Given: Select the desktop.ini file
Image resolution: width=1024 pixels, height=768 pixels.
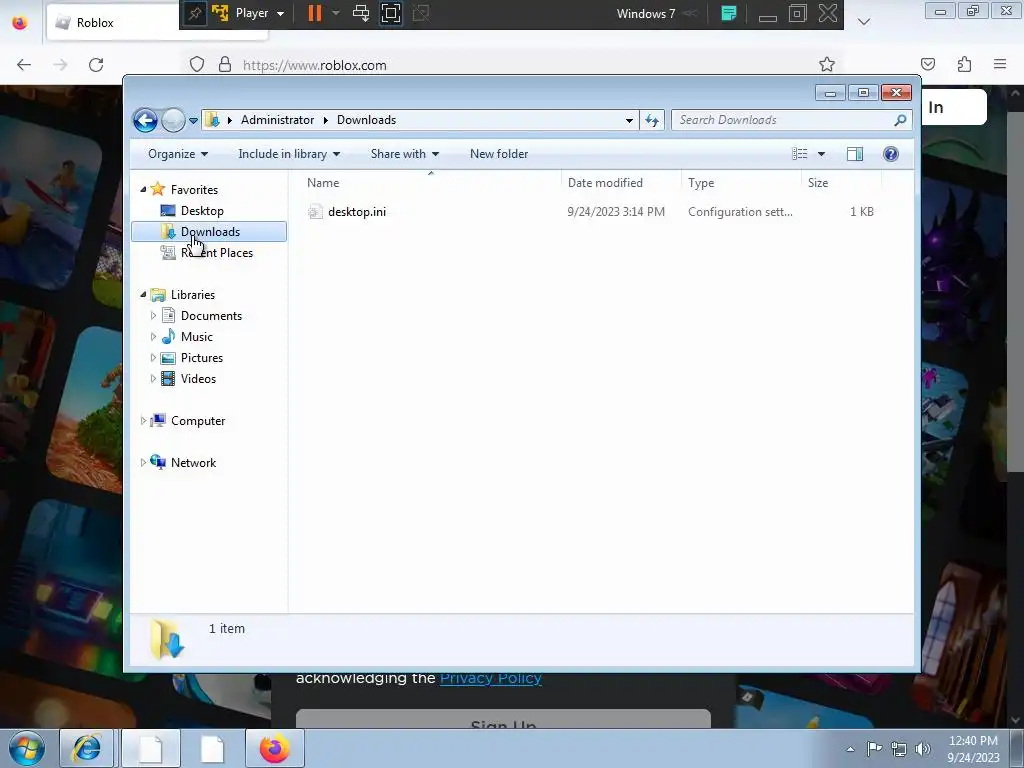Looking at the screenshot, I should coord(357,212).
